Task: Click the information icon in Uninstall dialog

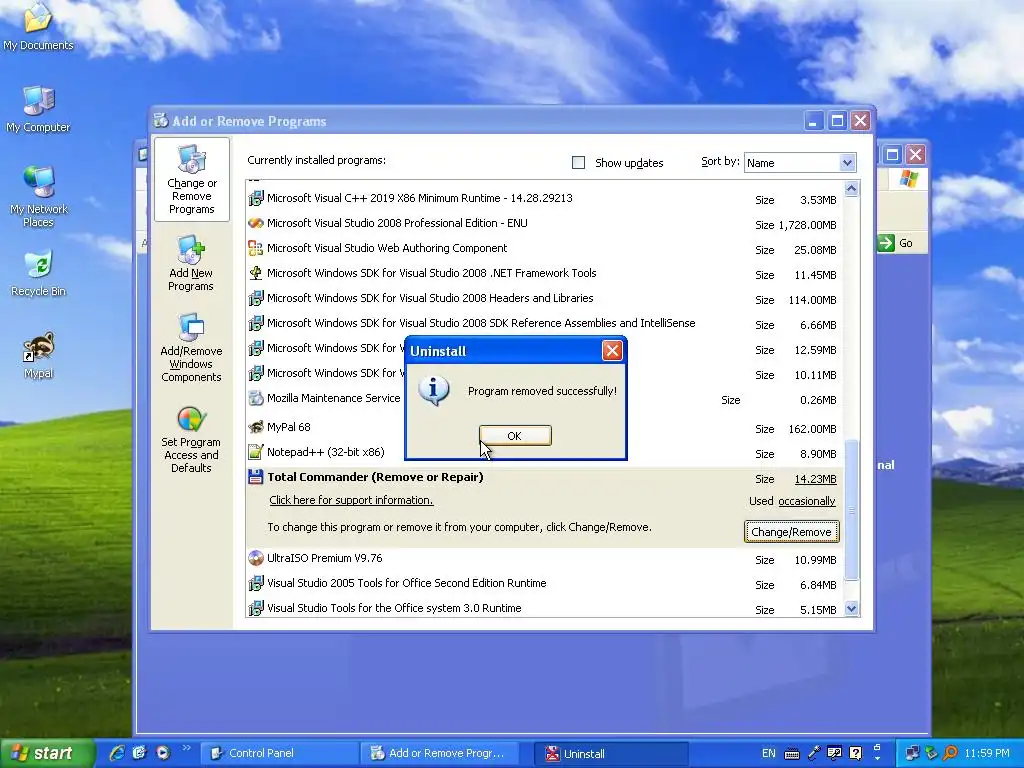Action: click(x=434, y=391)
